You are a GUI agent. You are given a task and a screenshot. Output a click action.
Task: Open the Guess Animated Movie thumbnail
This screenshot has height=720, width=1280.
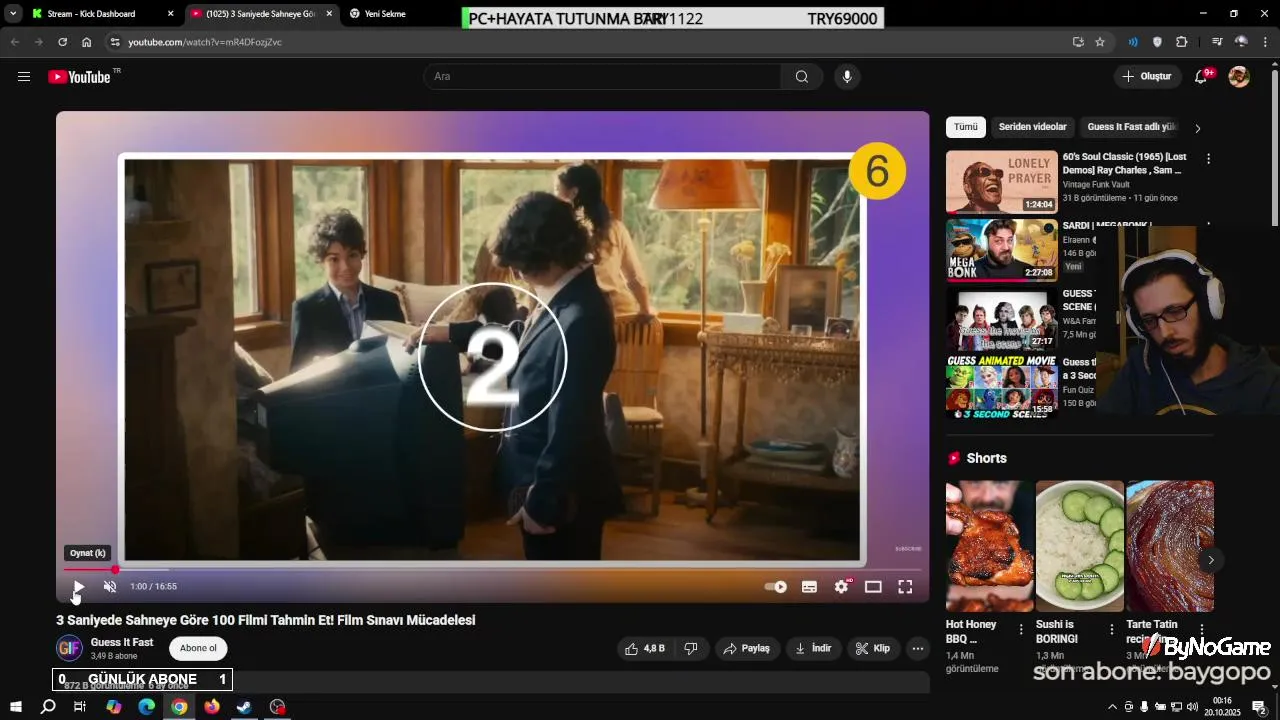(1002, 386)
